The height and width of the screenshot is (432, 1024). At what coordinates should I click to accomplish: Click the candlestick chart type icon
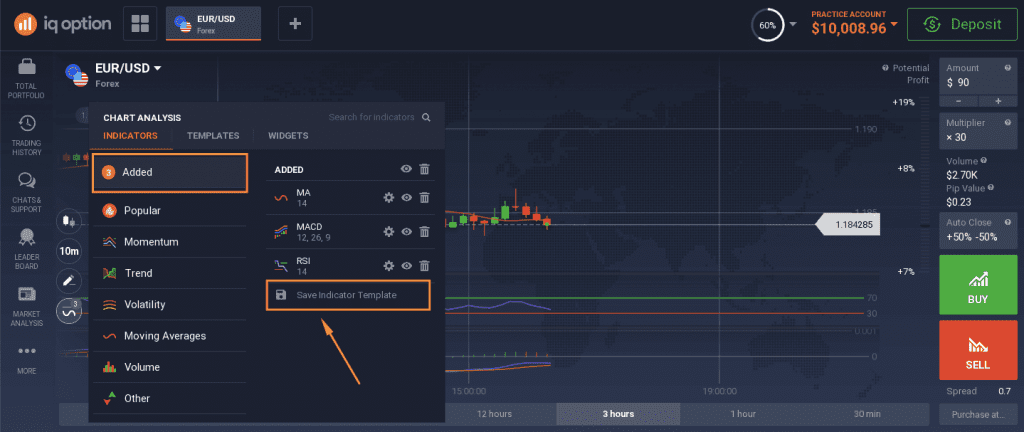coord(69,221)
